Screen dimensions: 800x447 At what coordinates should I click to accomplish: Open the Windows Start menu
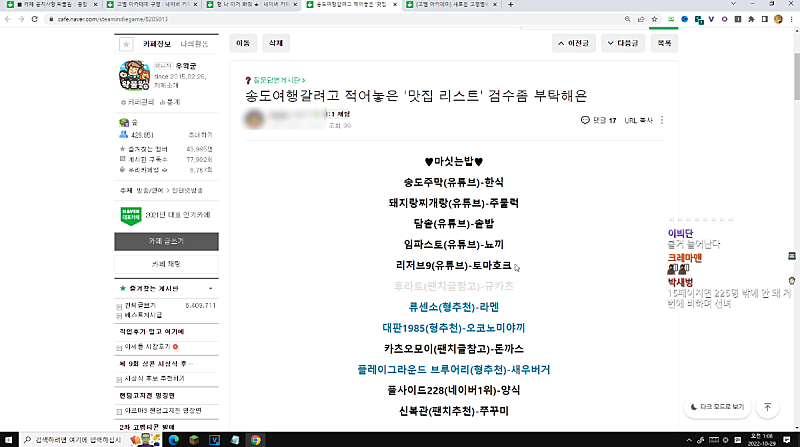[8, 439]
